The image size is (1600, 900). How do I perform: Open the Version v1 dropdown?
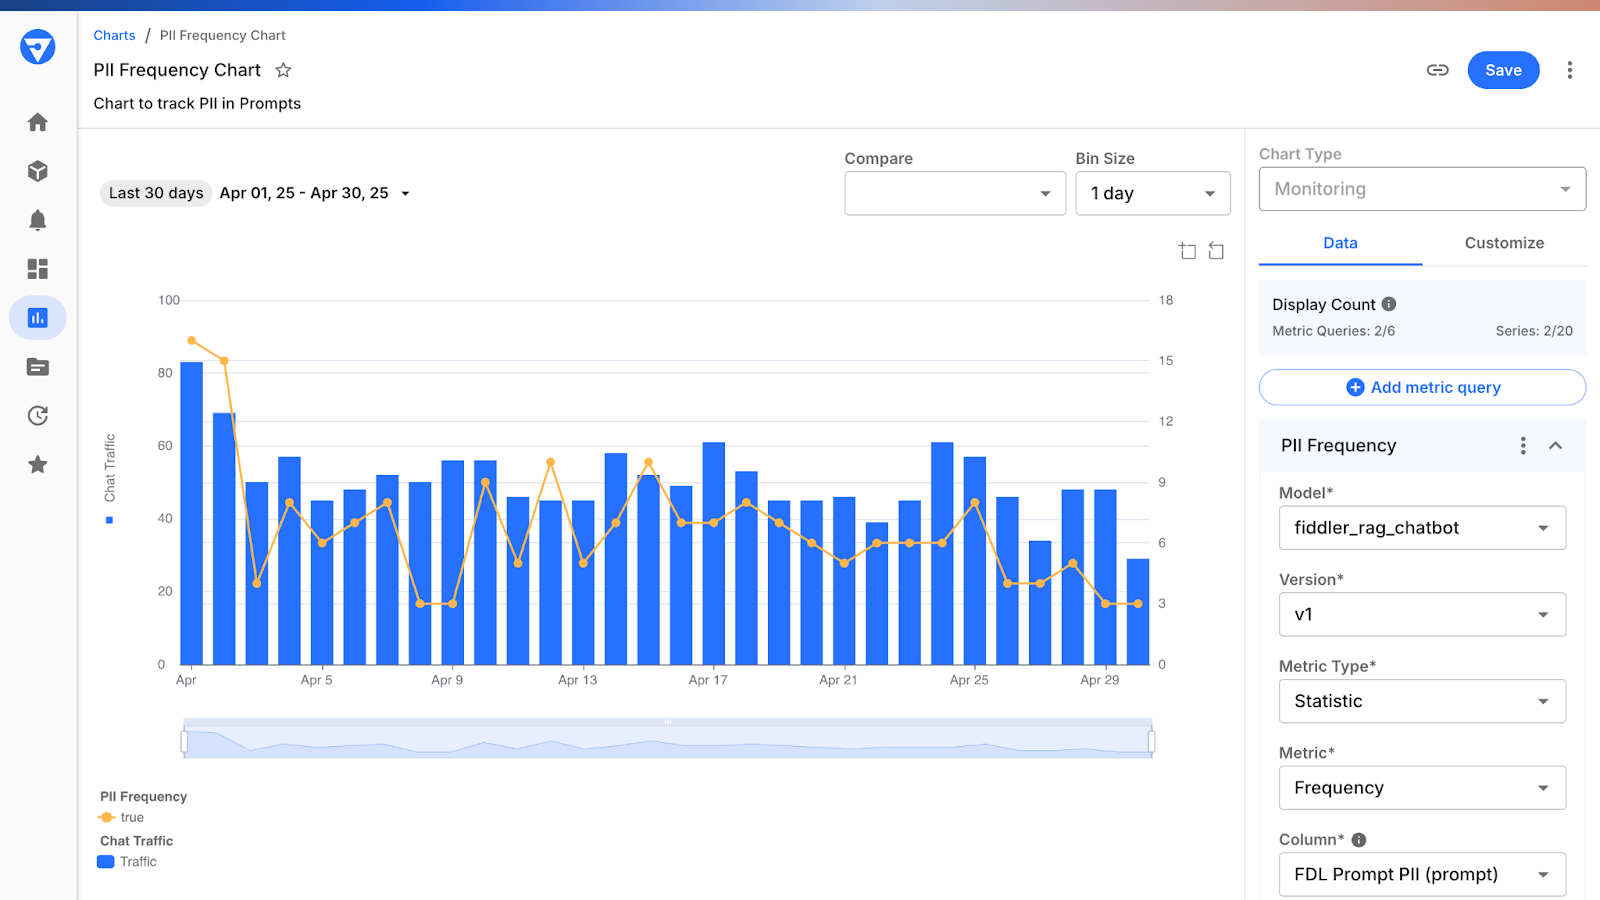[1422, 615]
